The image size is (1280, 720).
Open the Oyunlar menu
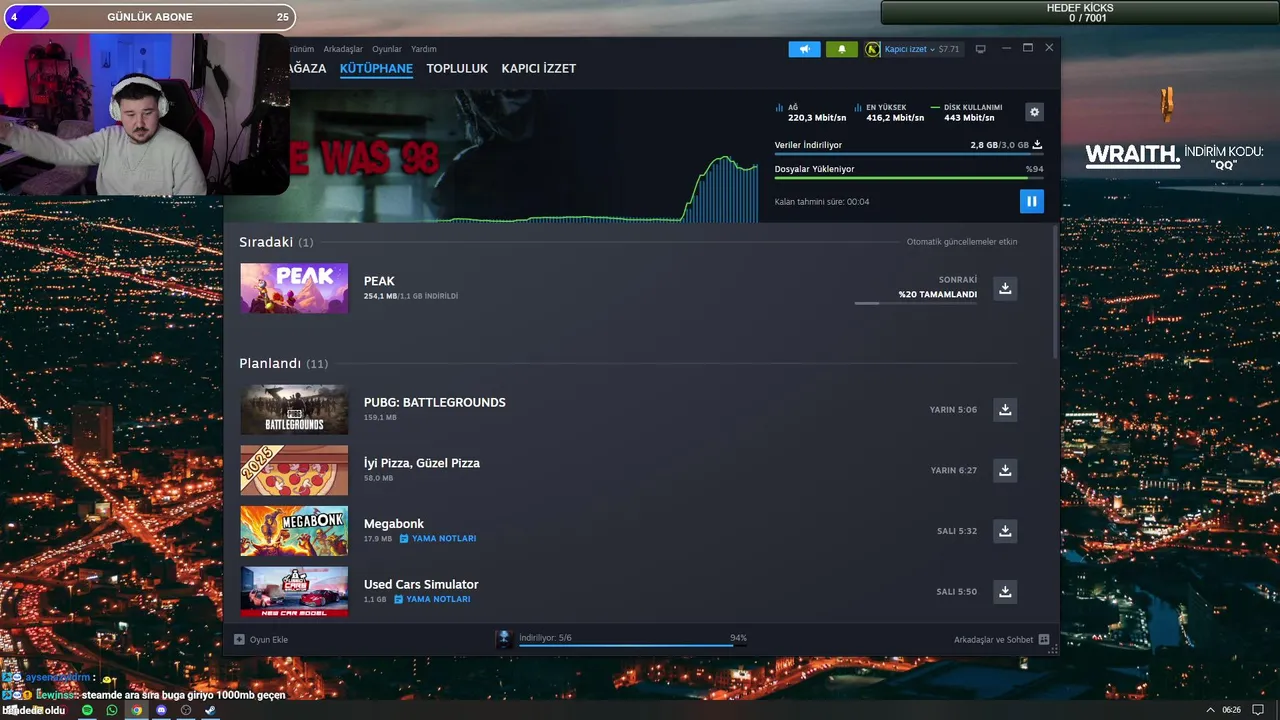(387, 49)
